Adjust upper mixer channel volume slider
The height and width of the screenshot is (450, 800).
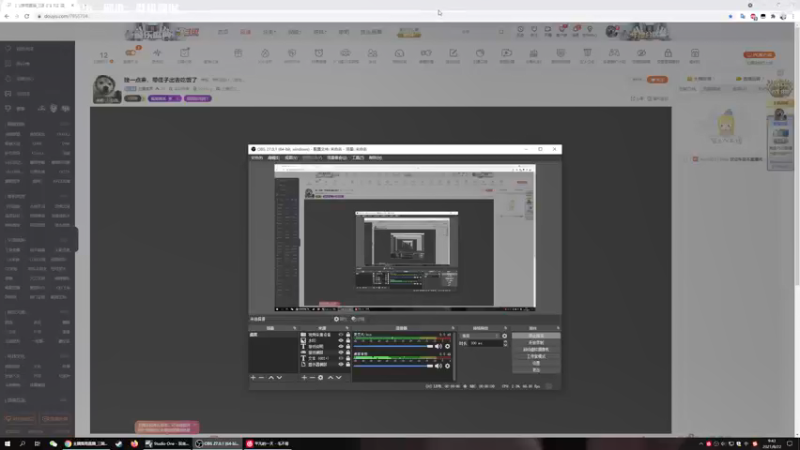tap(393, 346)
